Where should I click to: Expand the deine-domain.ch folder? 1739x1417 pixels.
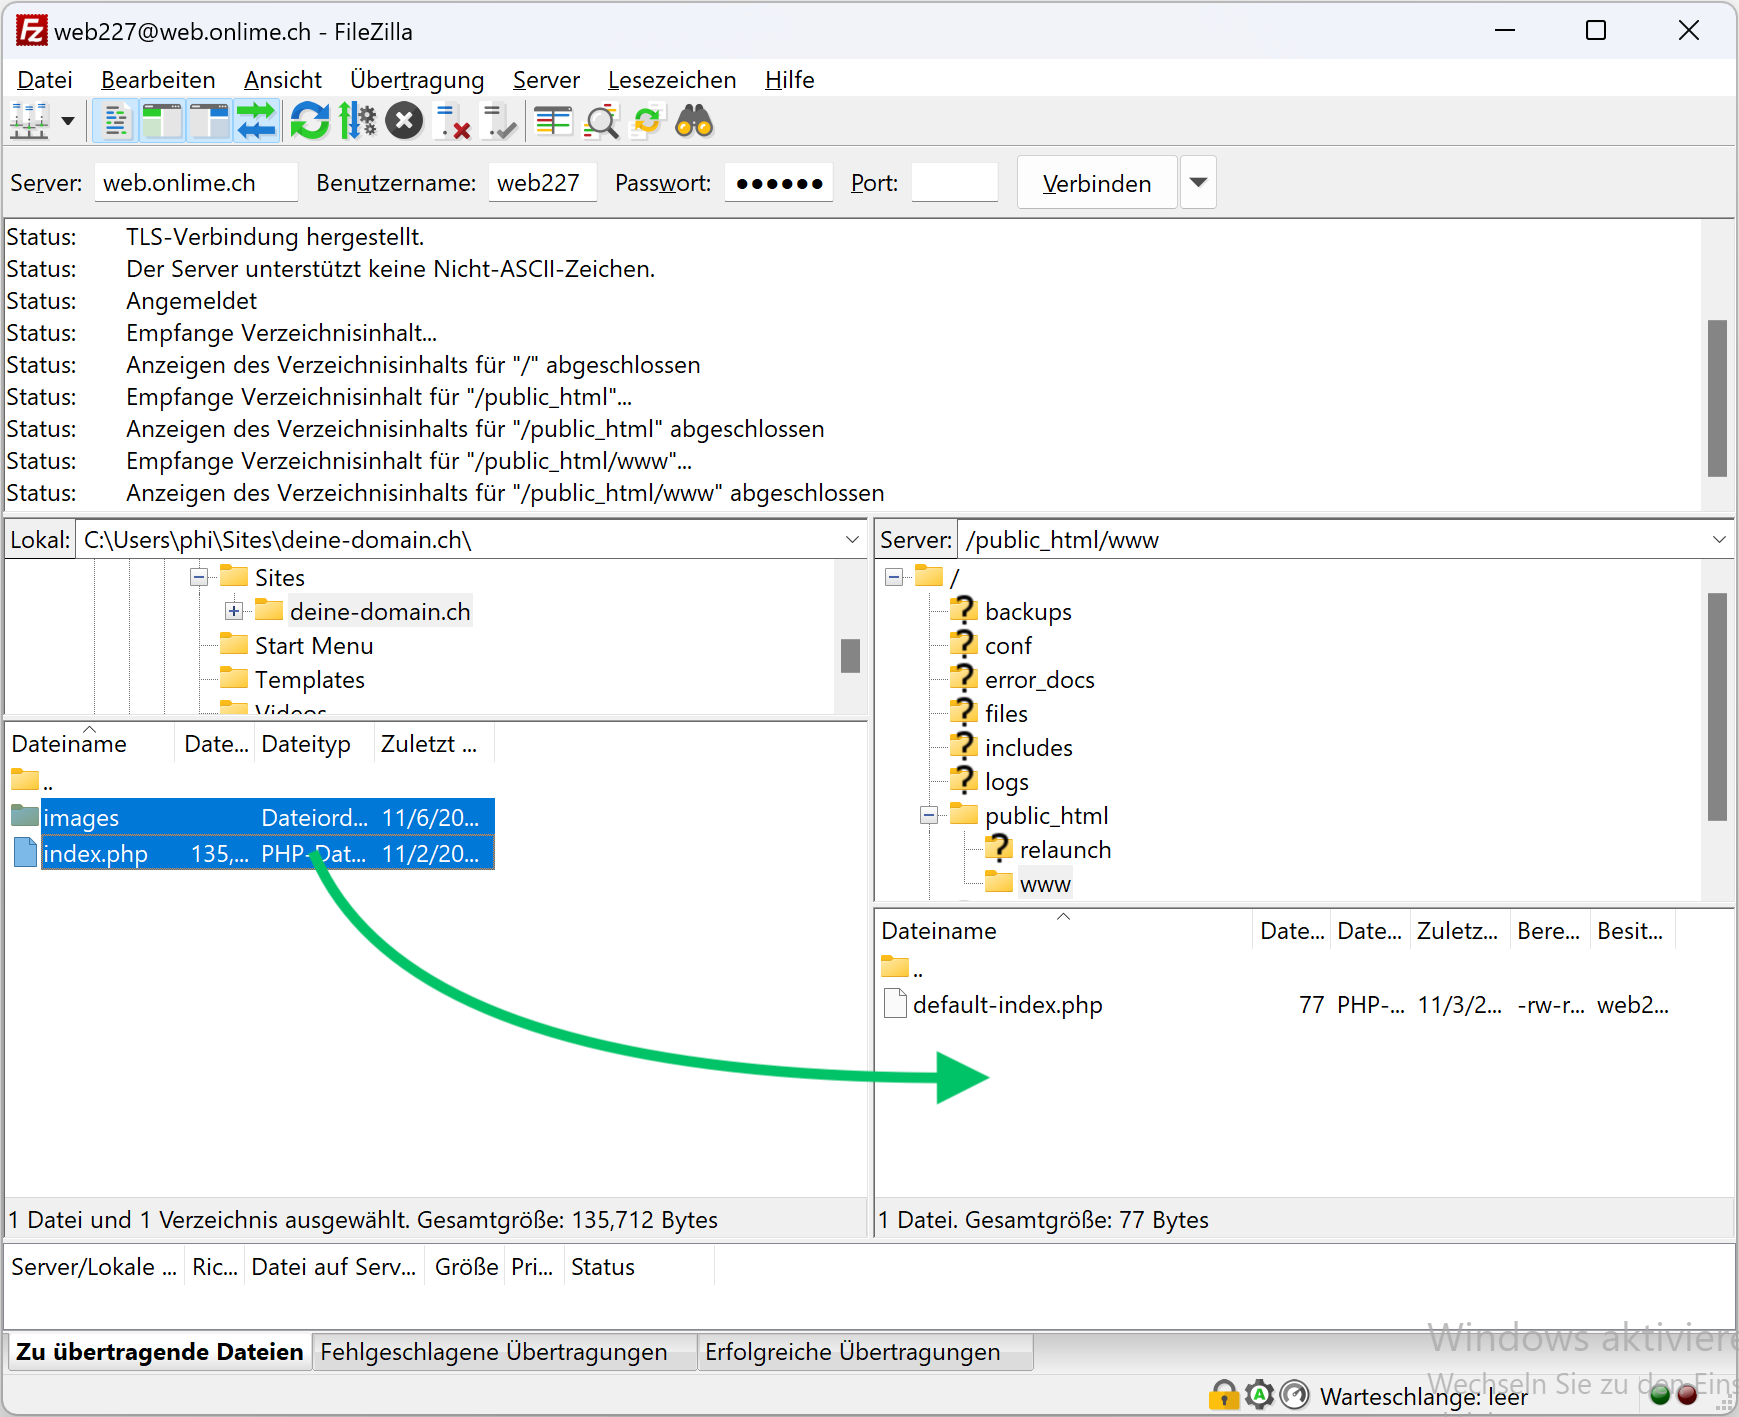(234, 611)
